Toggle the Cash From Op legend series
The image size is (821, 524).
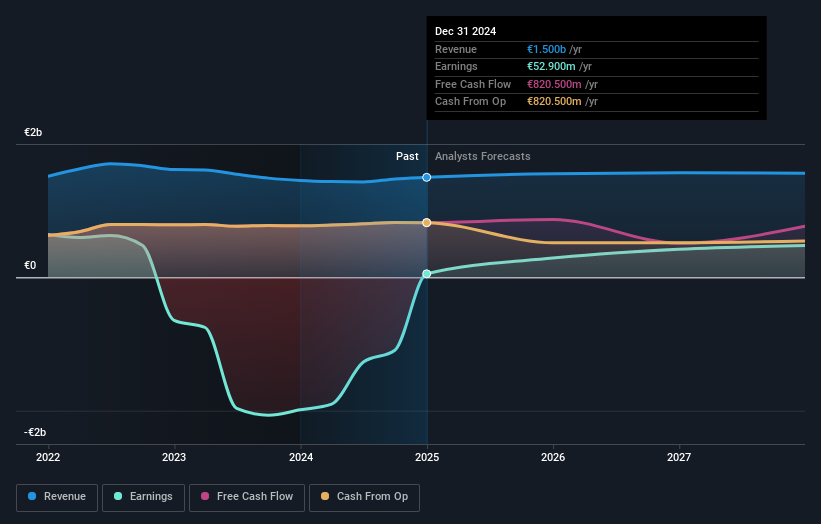pyautogui.click(x=364, y=497)
